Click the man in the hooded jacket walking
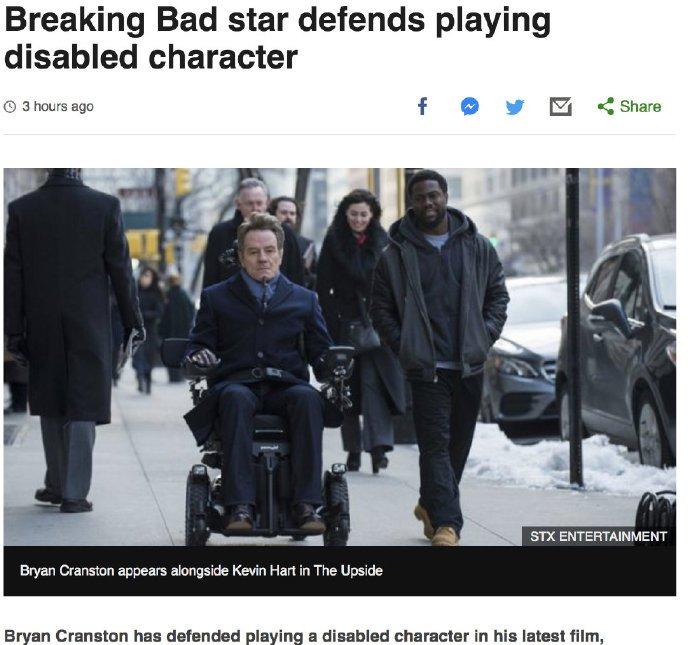The height and width of the screenshot is (645, 690). (440, 343)
